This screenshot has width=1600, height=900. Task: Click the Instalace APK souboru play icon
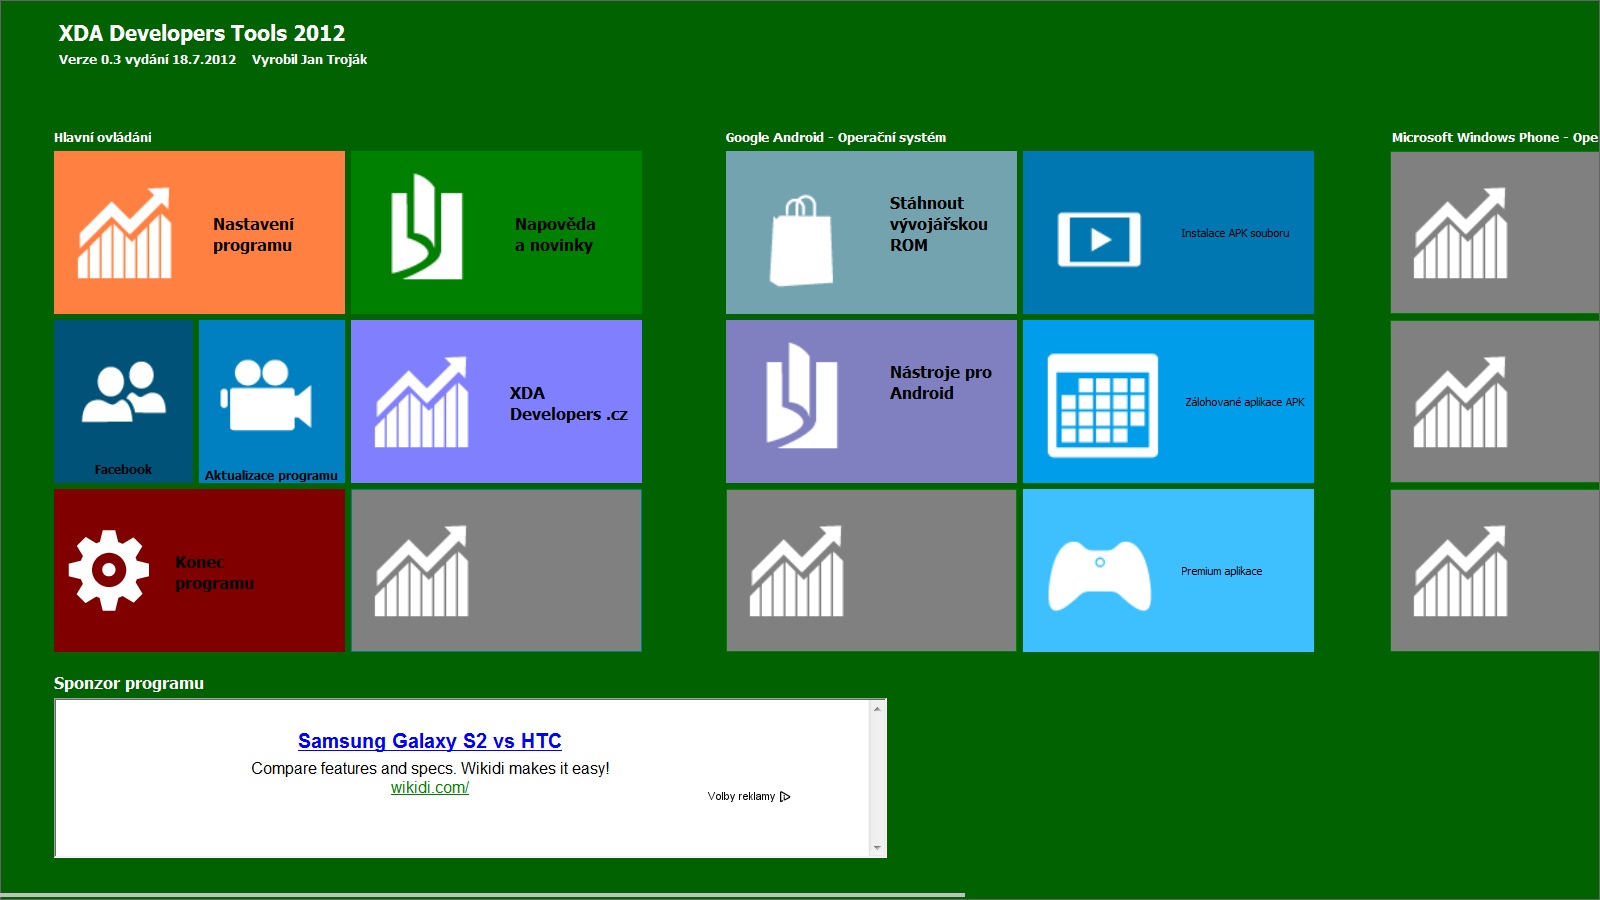[1099, 239]
